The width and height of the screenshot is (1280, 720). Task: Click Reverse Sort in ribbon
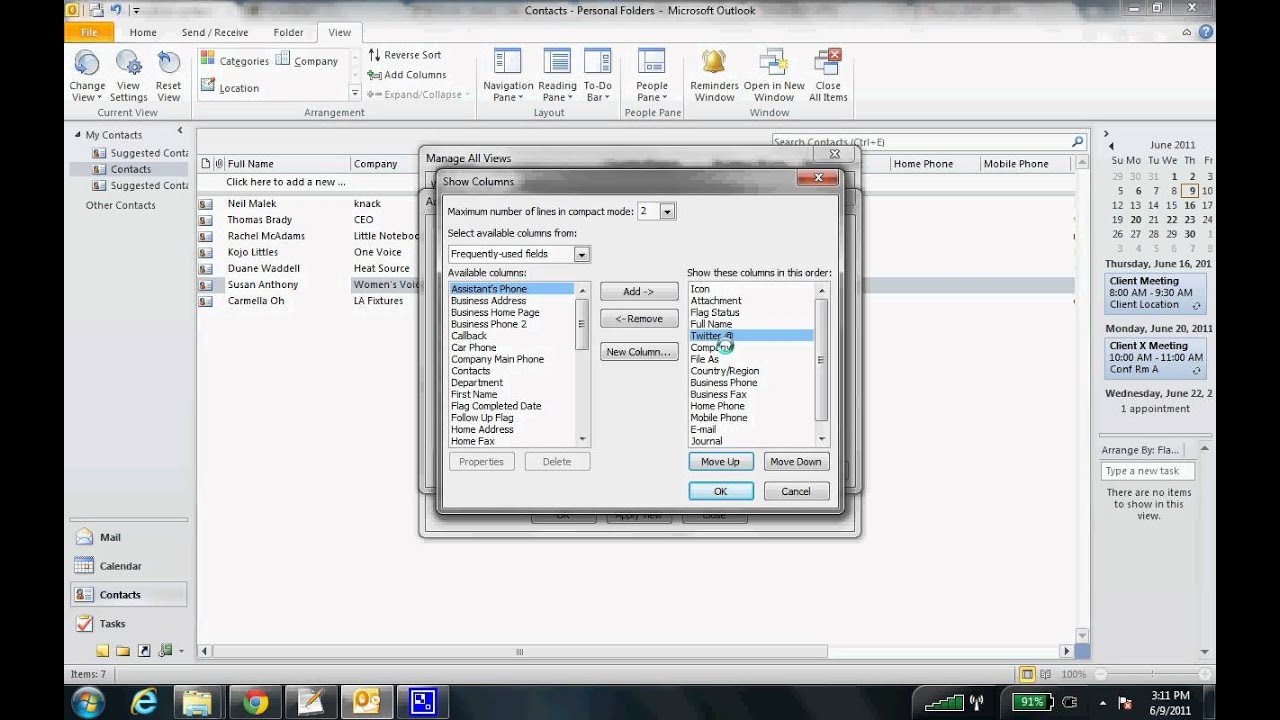click(404, 55)
